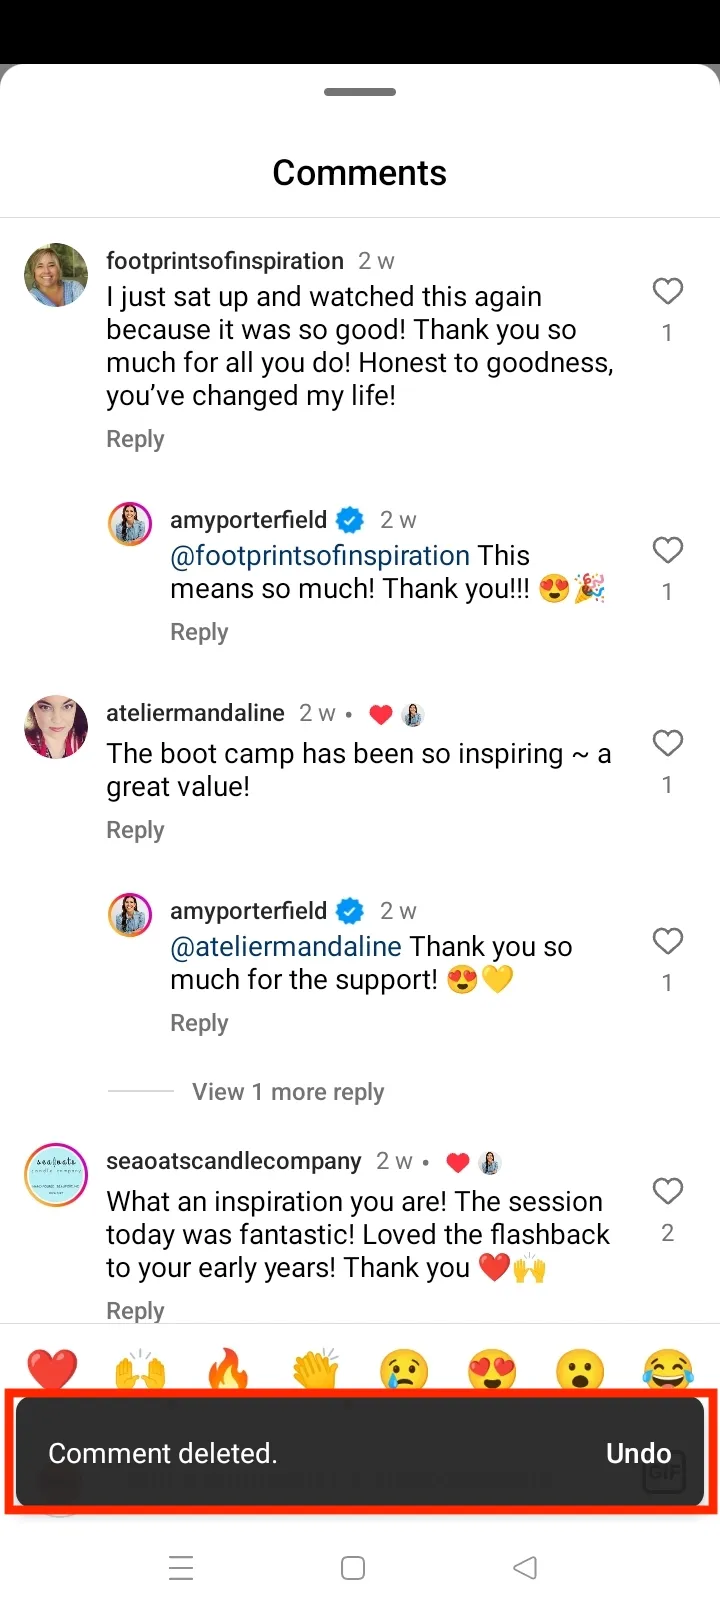Insert the red heart emoji reaction
This screenshot has width=720, height=1612.
pos(52,1368)
